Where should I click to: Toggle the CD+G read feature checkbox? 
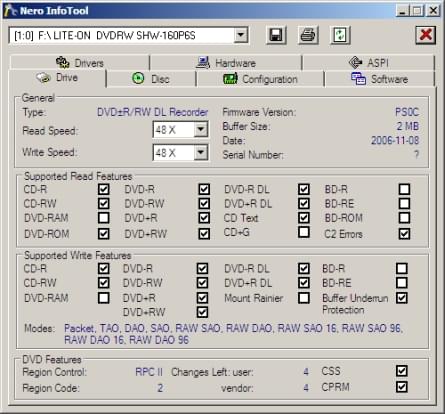(x=304, y=232)
